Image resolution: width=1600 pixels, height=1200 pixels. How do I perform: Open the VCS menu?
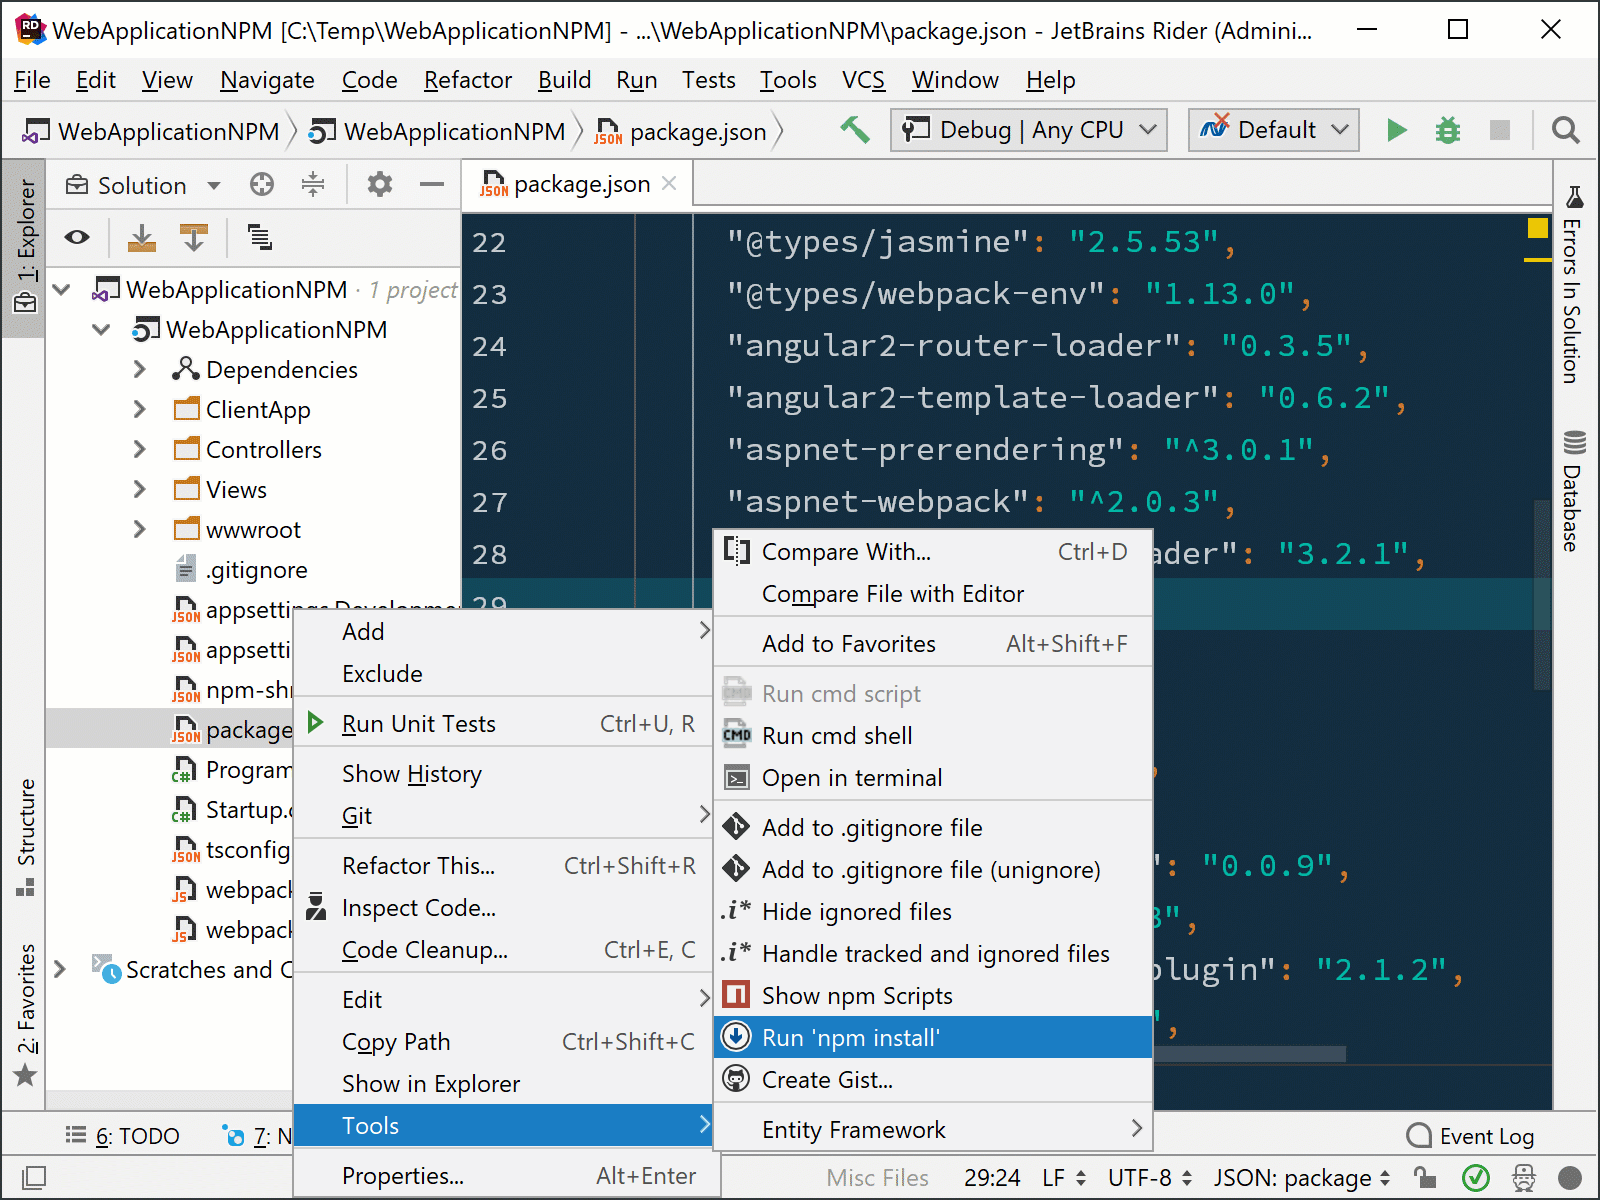[x=862, y=80]
